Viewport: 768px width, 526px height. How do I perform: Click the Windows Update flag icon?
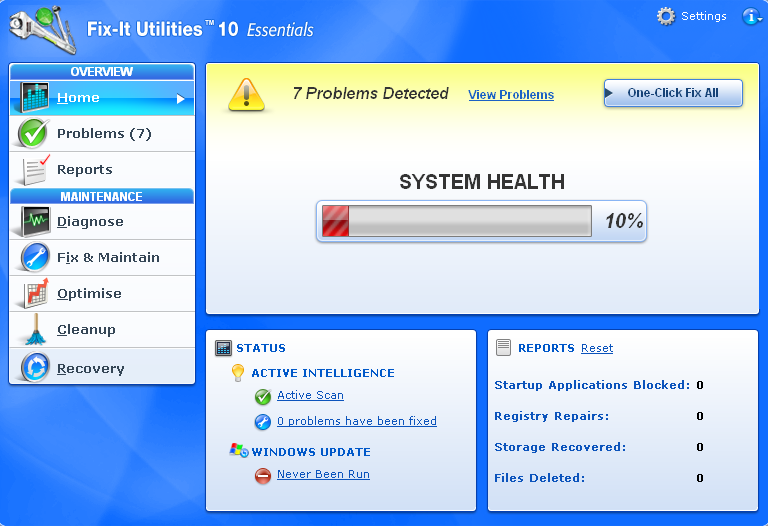point(239,451)
